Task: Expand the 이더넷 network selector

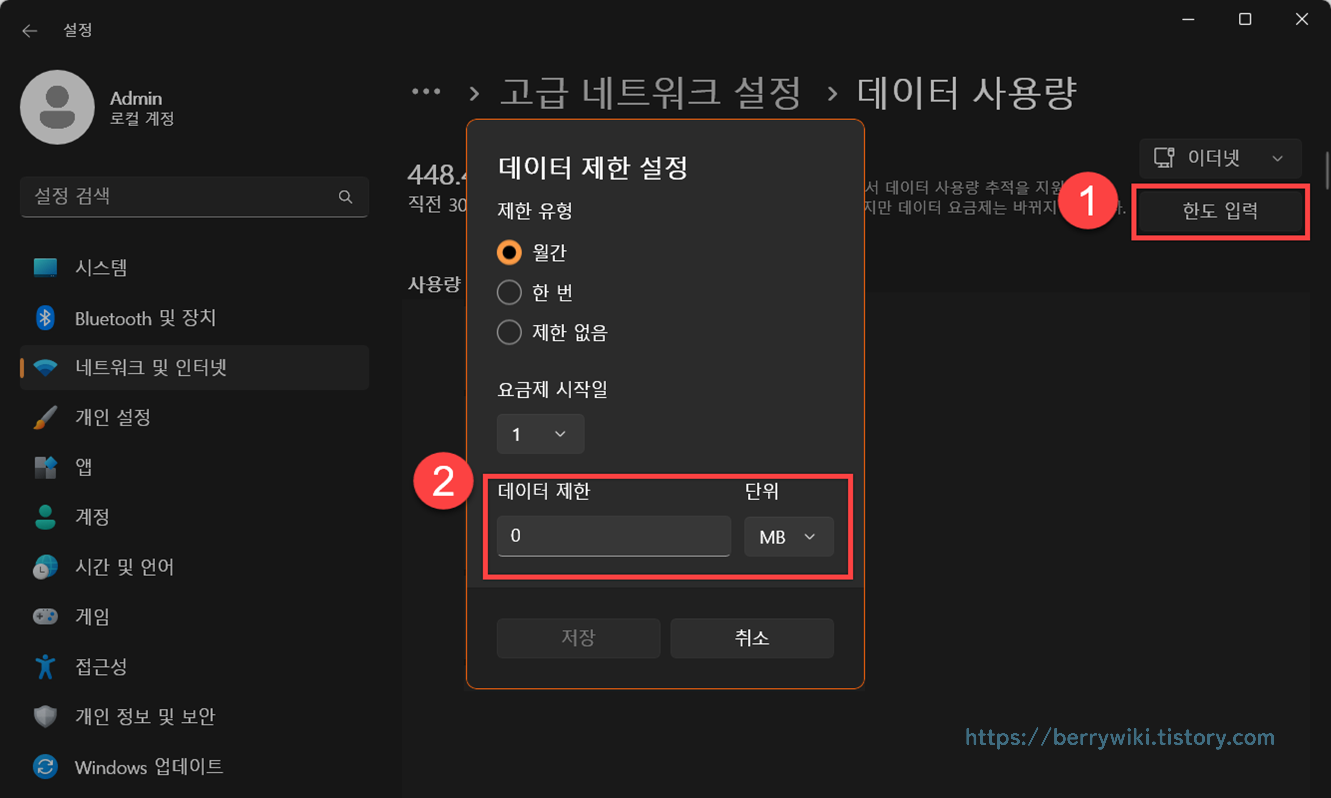Action: (1219, 158)
